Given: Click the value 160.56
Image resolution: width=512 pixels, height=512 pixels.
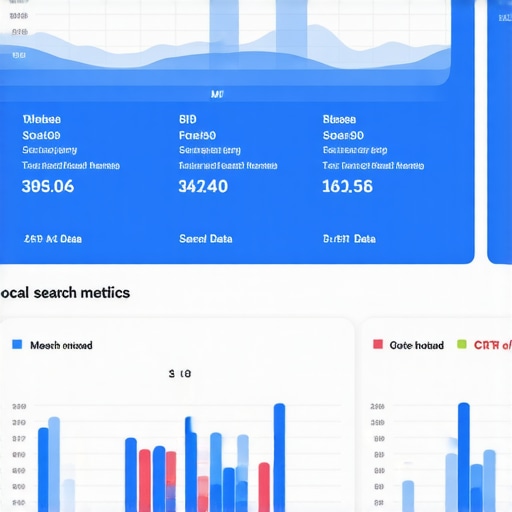Looking at the screenshot, I should [x=347, y=186].
